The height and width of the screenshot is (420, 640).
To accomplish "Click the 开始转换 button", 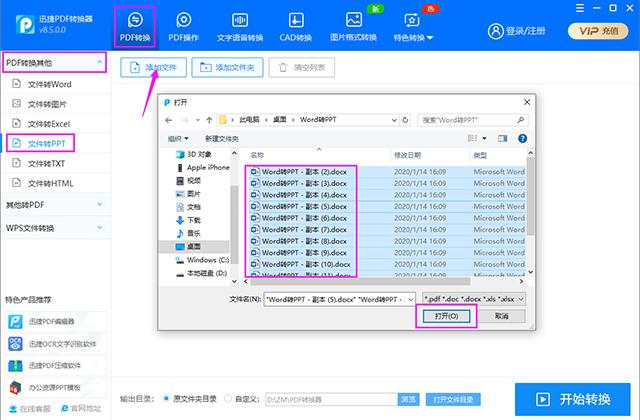I will [573, 399].
